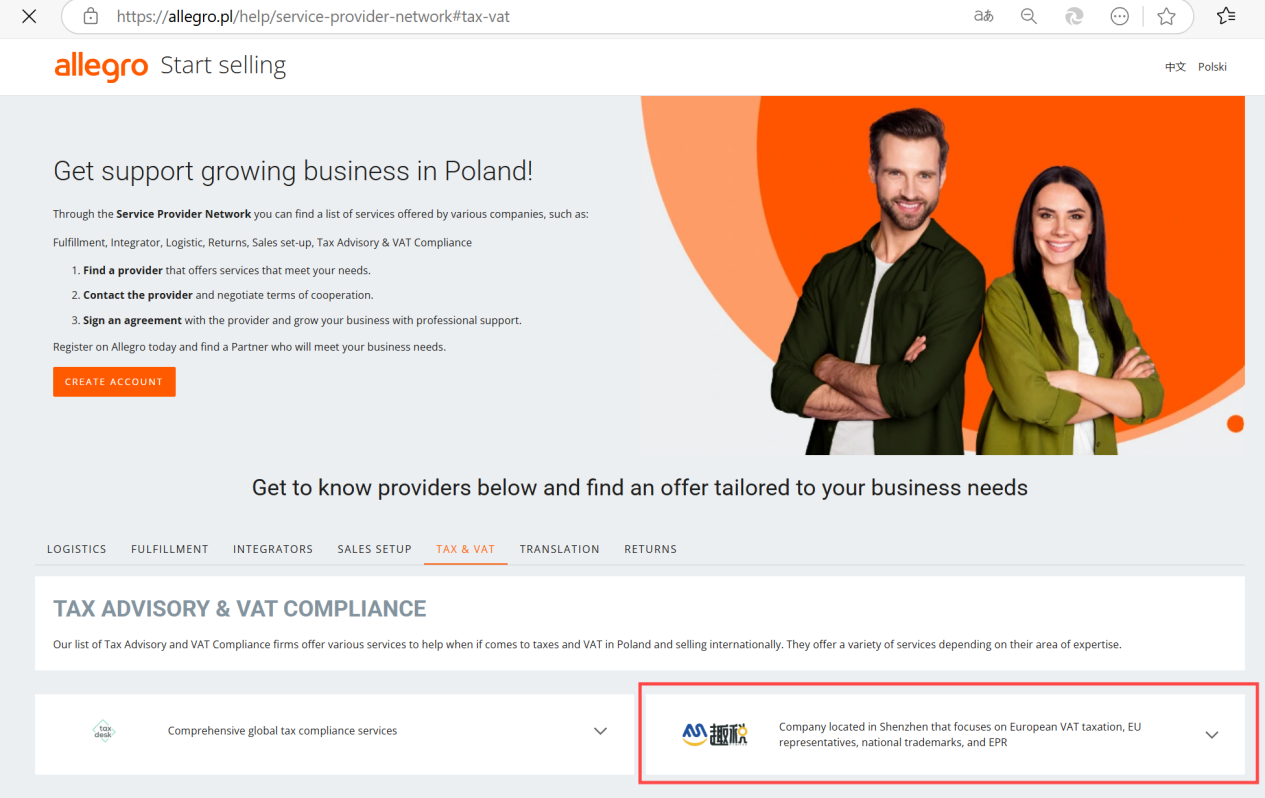Click the zoom out magnifier icon
Viewport: 1265px width, 798px height.
tap(1028, 16)
